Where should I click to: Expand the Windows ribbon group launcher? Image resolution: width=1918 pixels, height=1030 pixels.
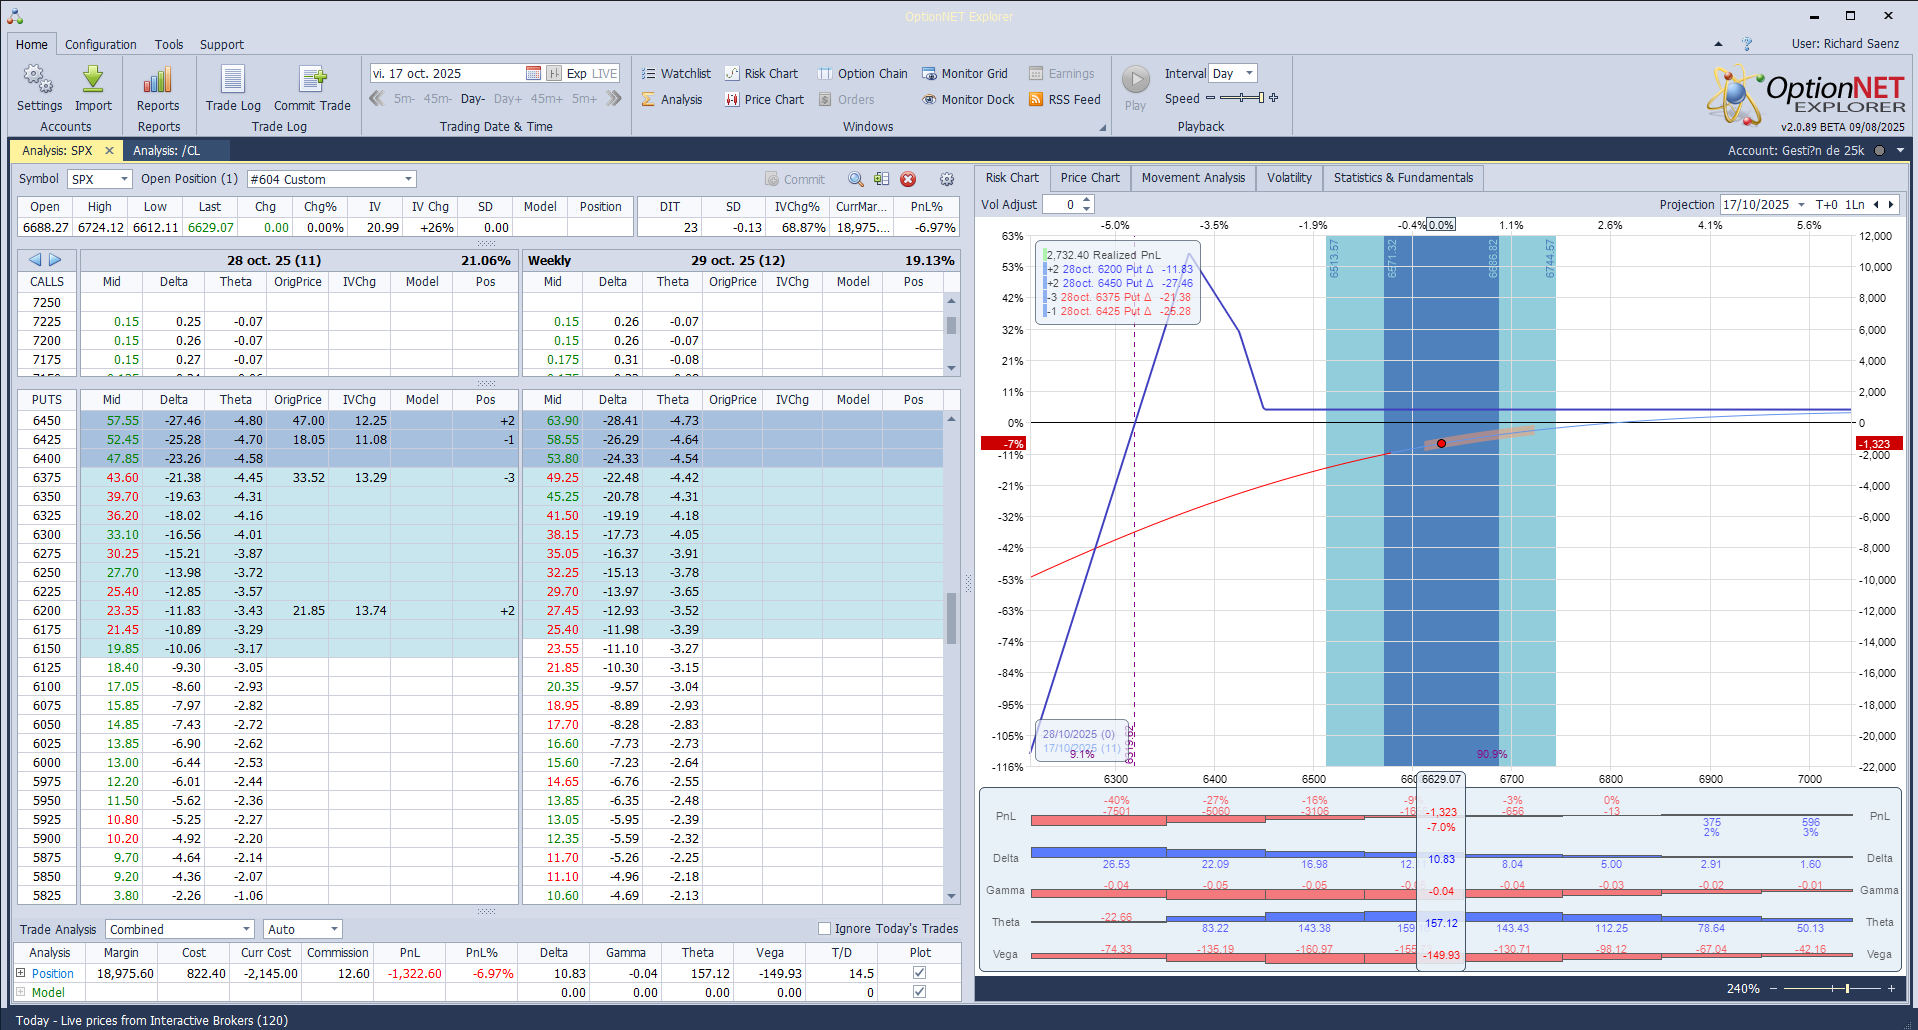pos(1103,127)
